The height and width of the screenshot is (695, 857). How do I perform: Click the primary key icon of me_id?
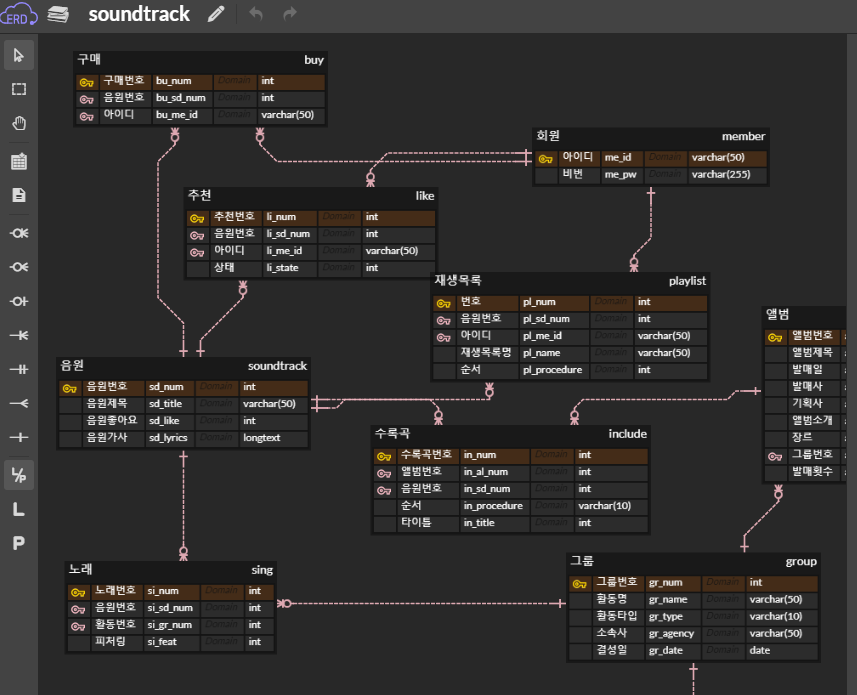(545, 159)
